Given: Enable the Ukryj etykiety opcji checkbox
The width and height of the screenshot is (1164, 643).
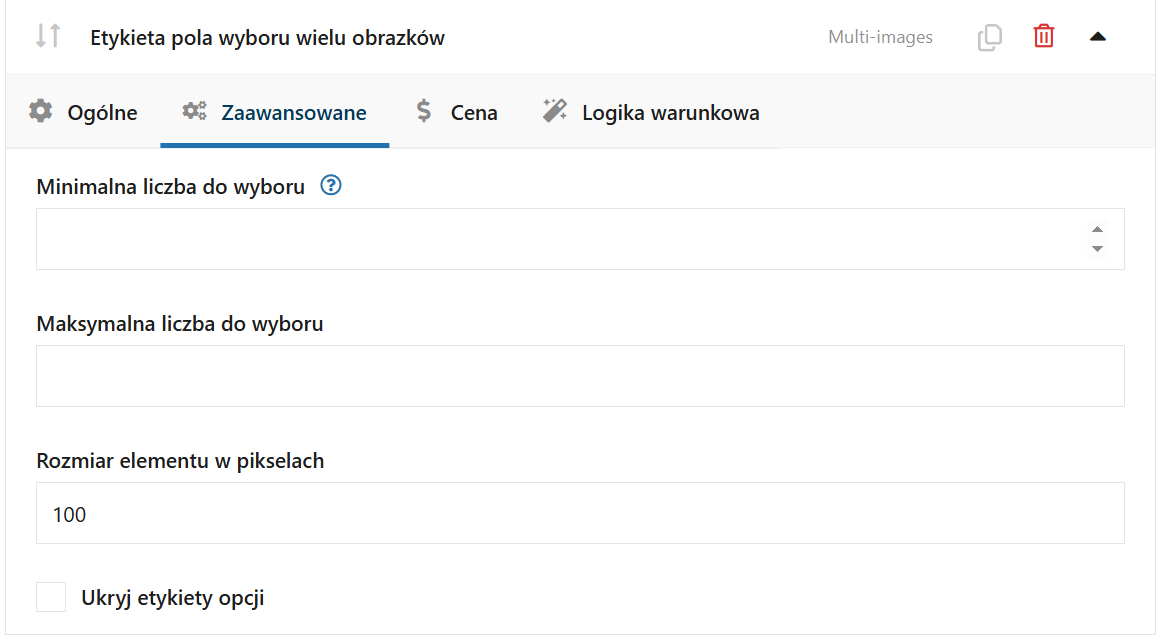Looking at the screenshot, I should pyautogui.click(x=51, y=598).
